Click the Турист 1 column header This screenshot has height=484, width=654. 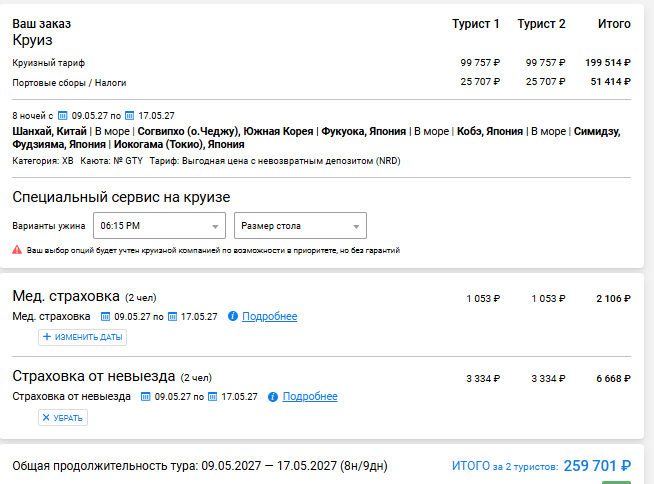coord(476,24)
